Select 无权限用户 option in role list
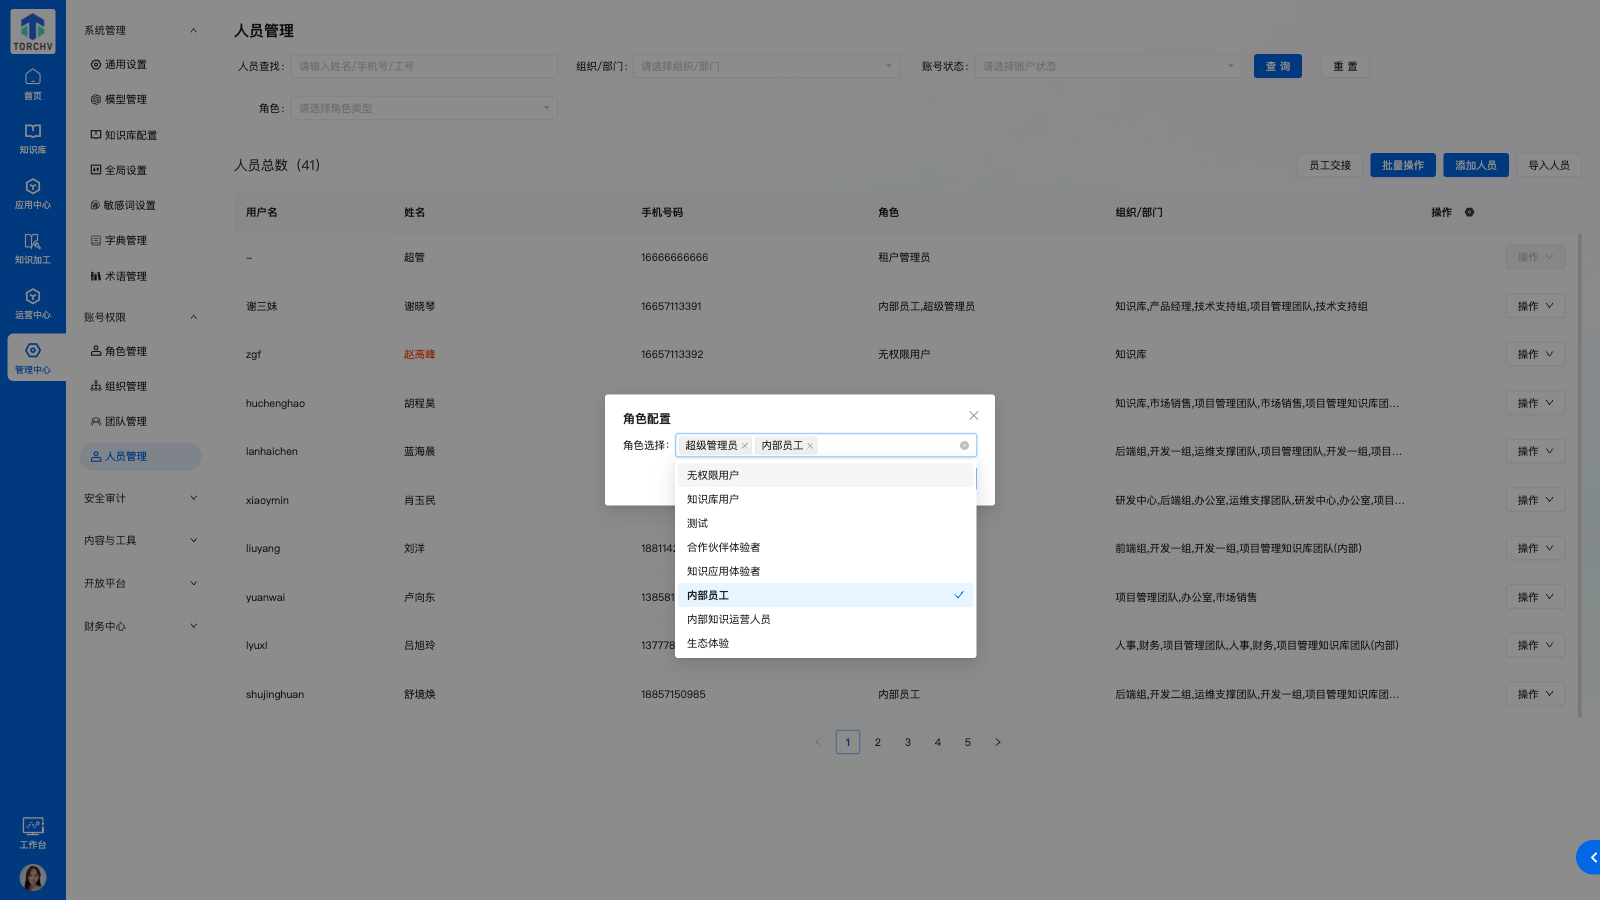The image size is (1600, 900). [x=824, y=475]
